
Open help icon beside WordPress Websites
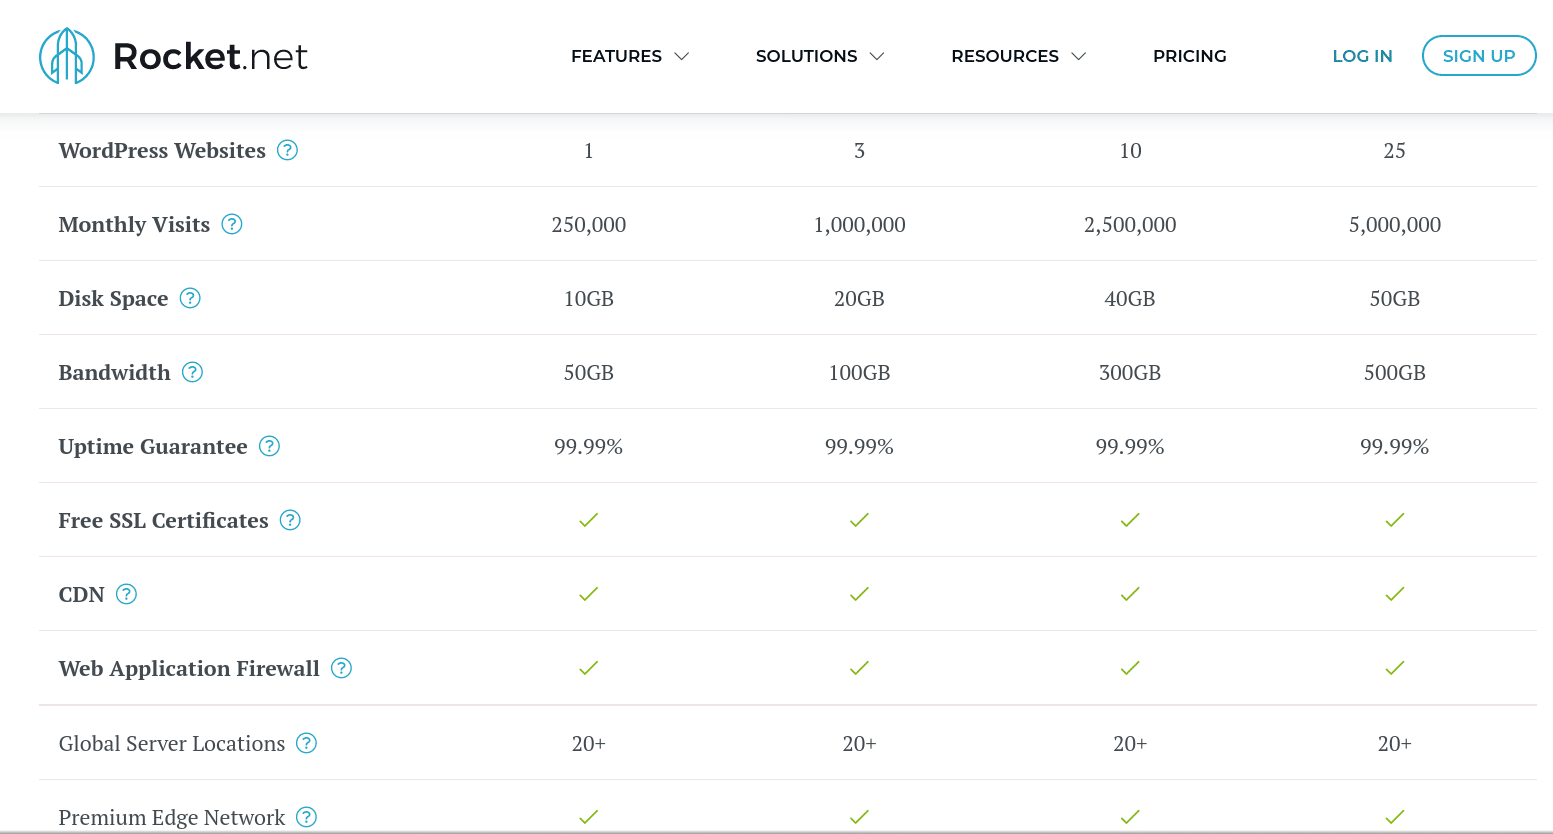tap(287, 150)
